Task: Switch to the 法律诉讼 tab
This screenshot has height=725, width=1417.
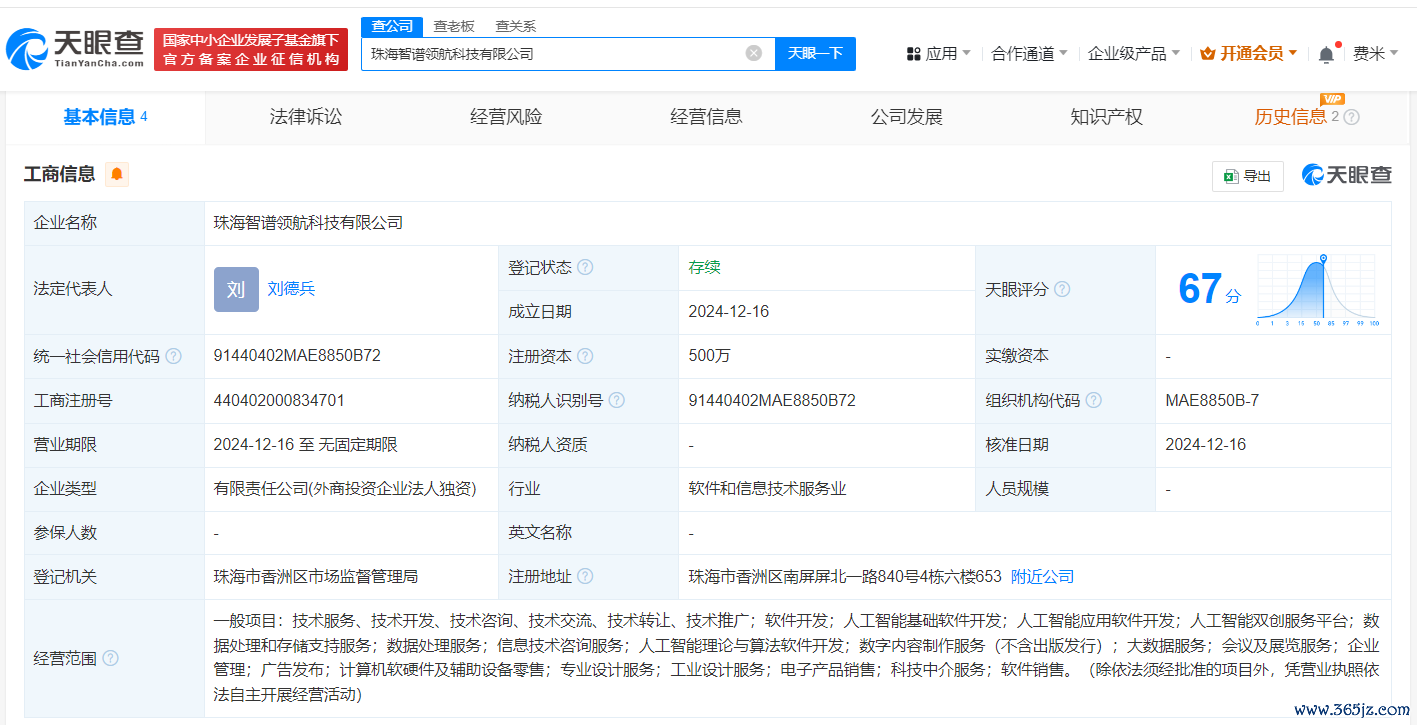Action: pos(306,117)
